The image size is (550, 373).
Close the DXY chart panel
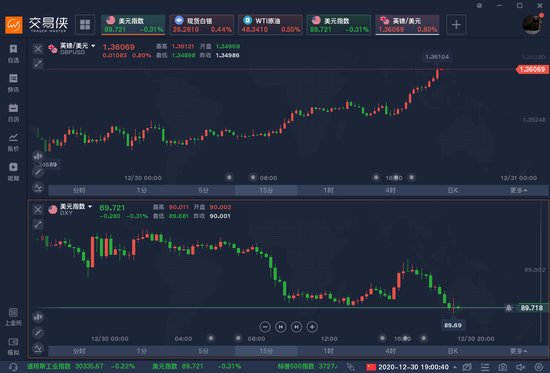38,209
